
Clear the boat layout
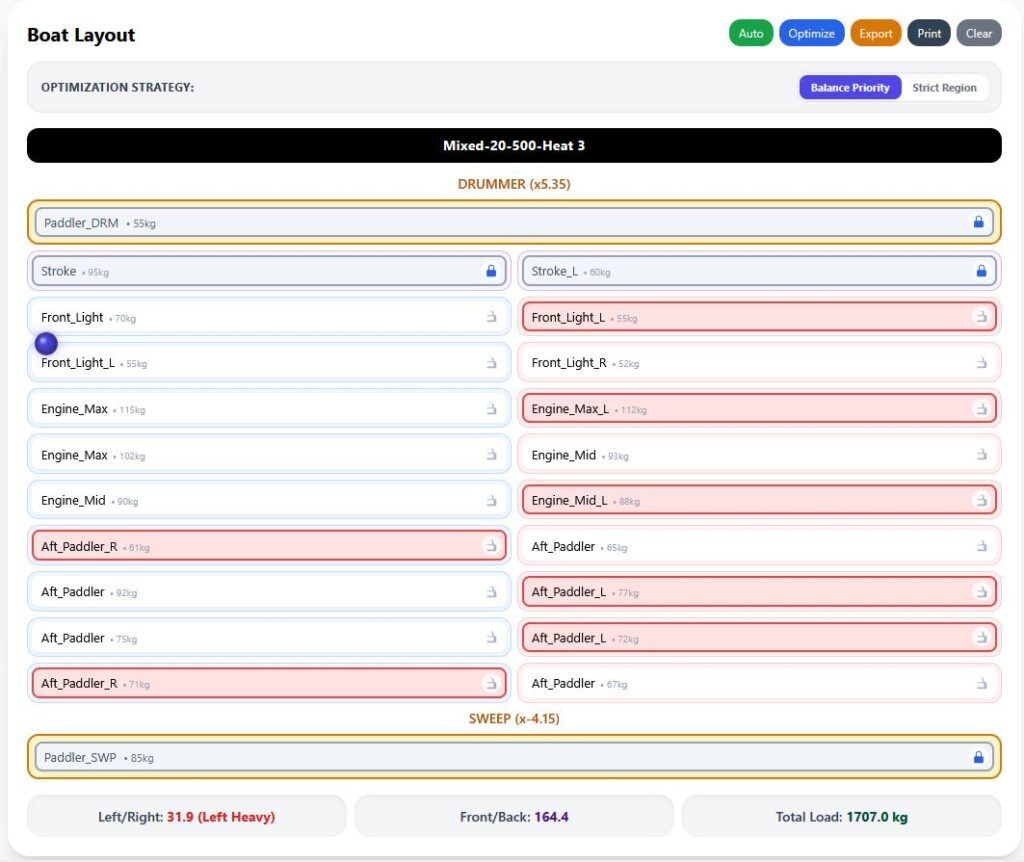coord(979,33)
